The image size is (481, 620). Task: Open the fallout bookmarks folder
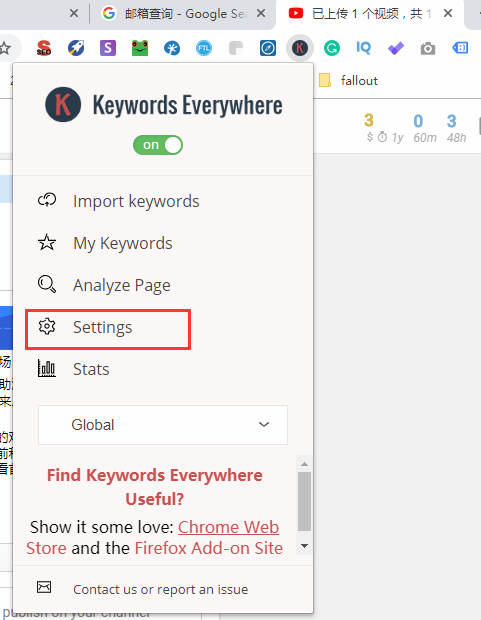[348, 81]
